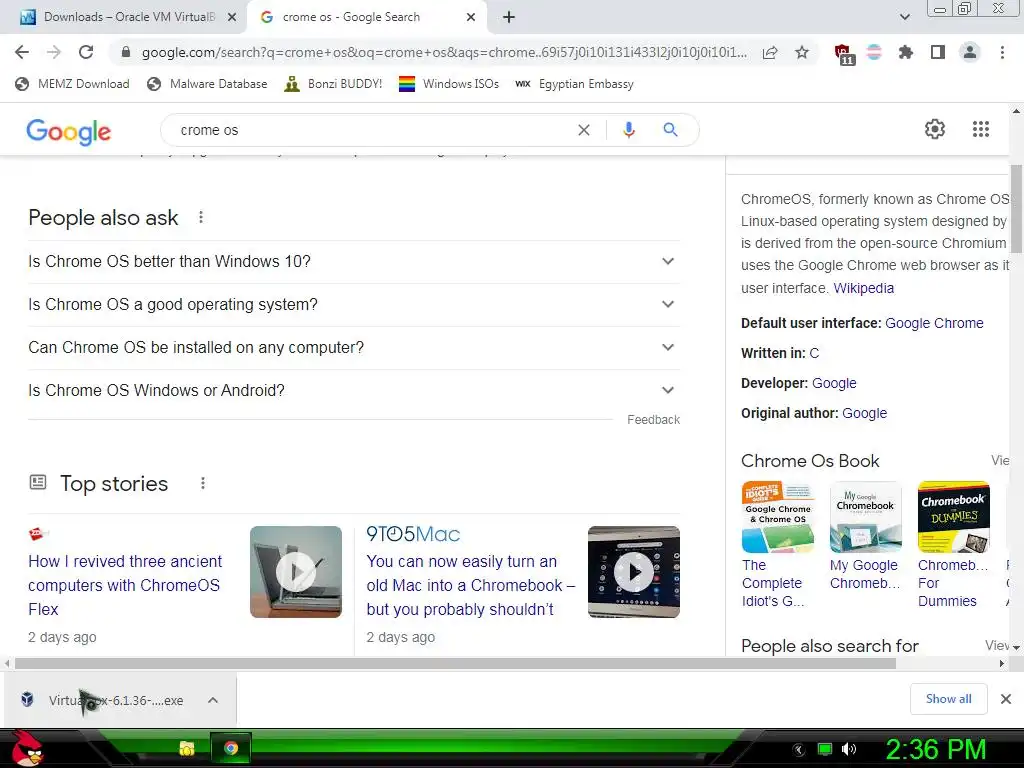Open Chrome three-dot menu
The width and height of the screenshot is (1024, 768).
[x=1002, y=52]
